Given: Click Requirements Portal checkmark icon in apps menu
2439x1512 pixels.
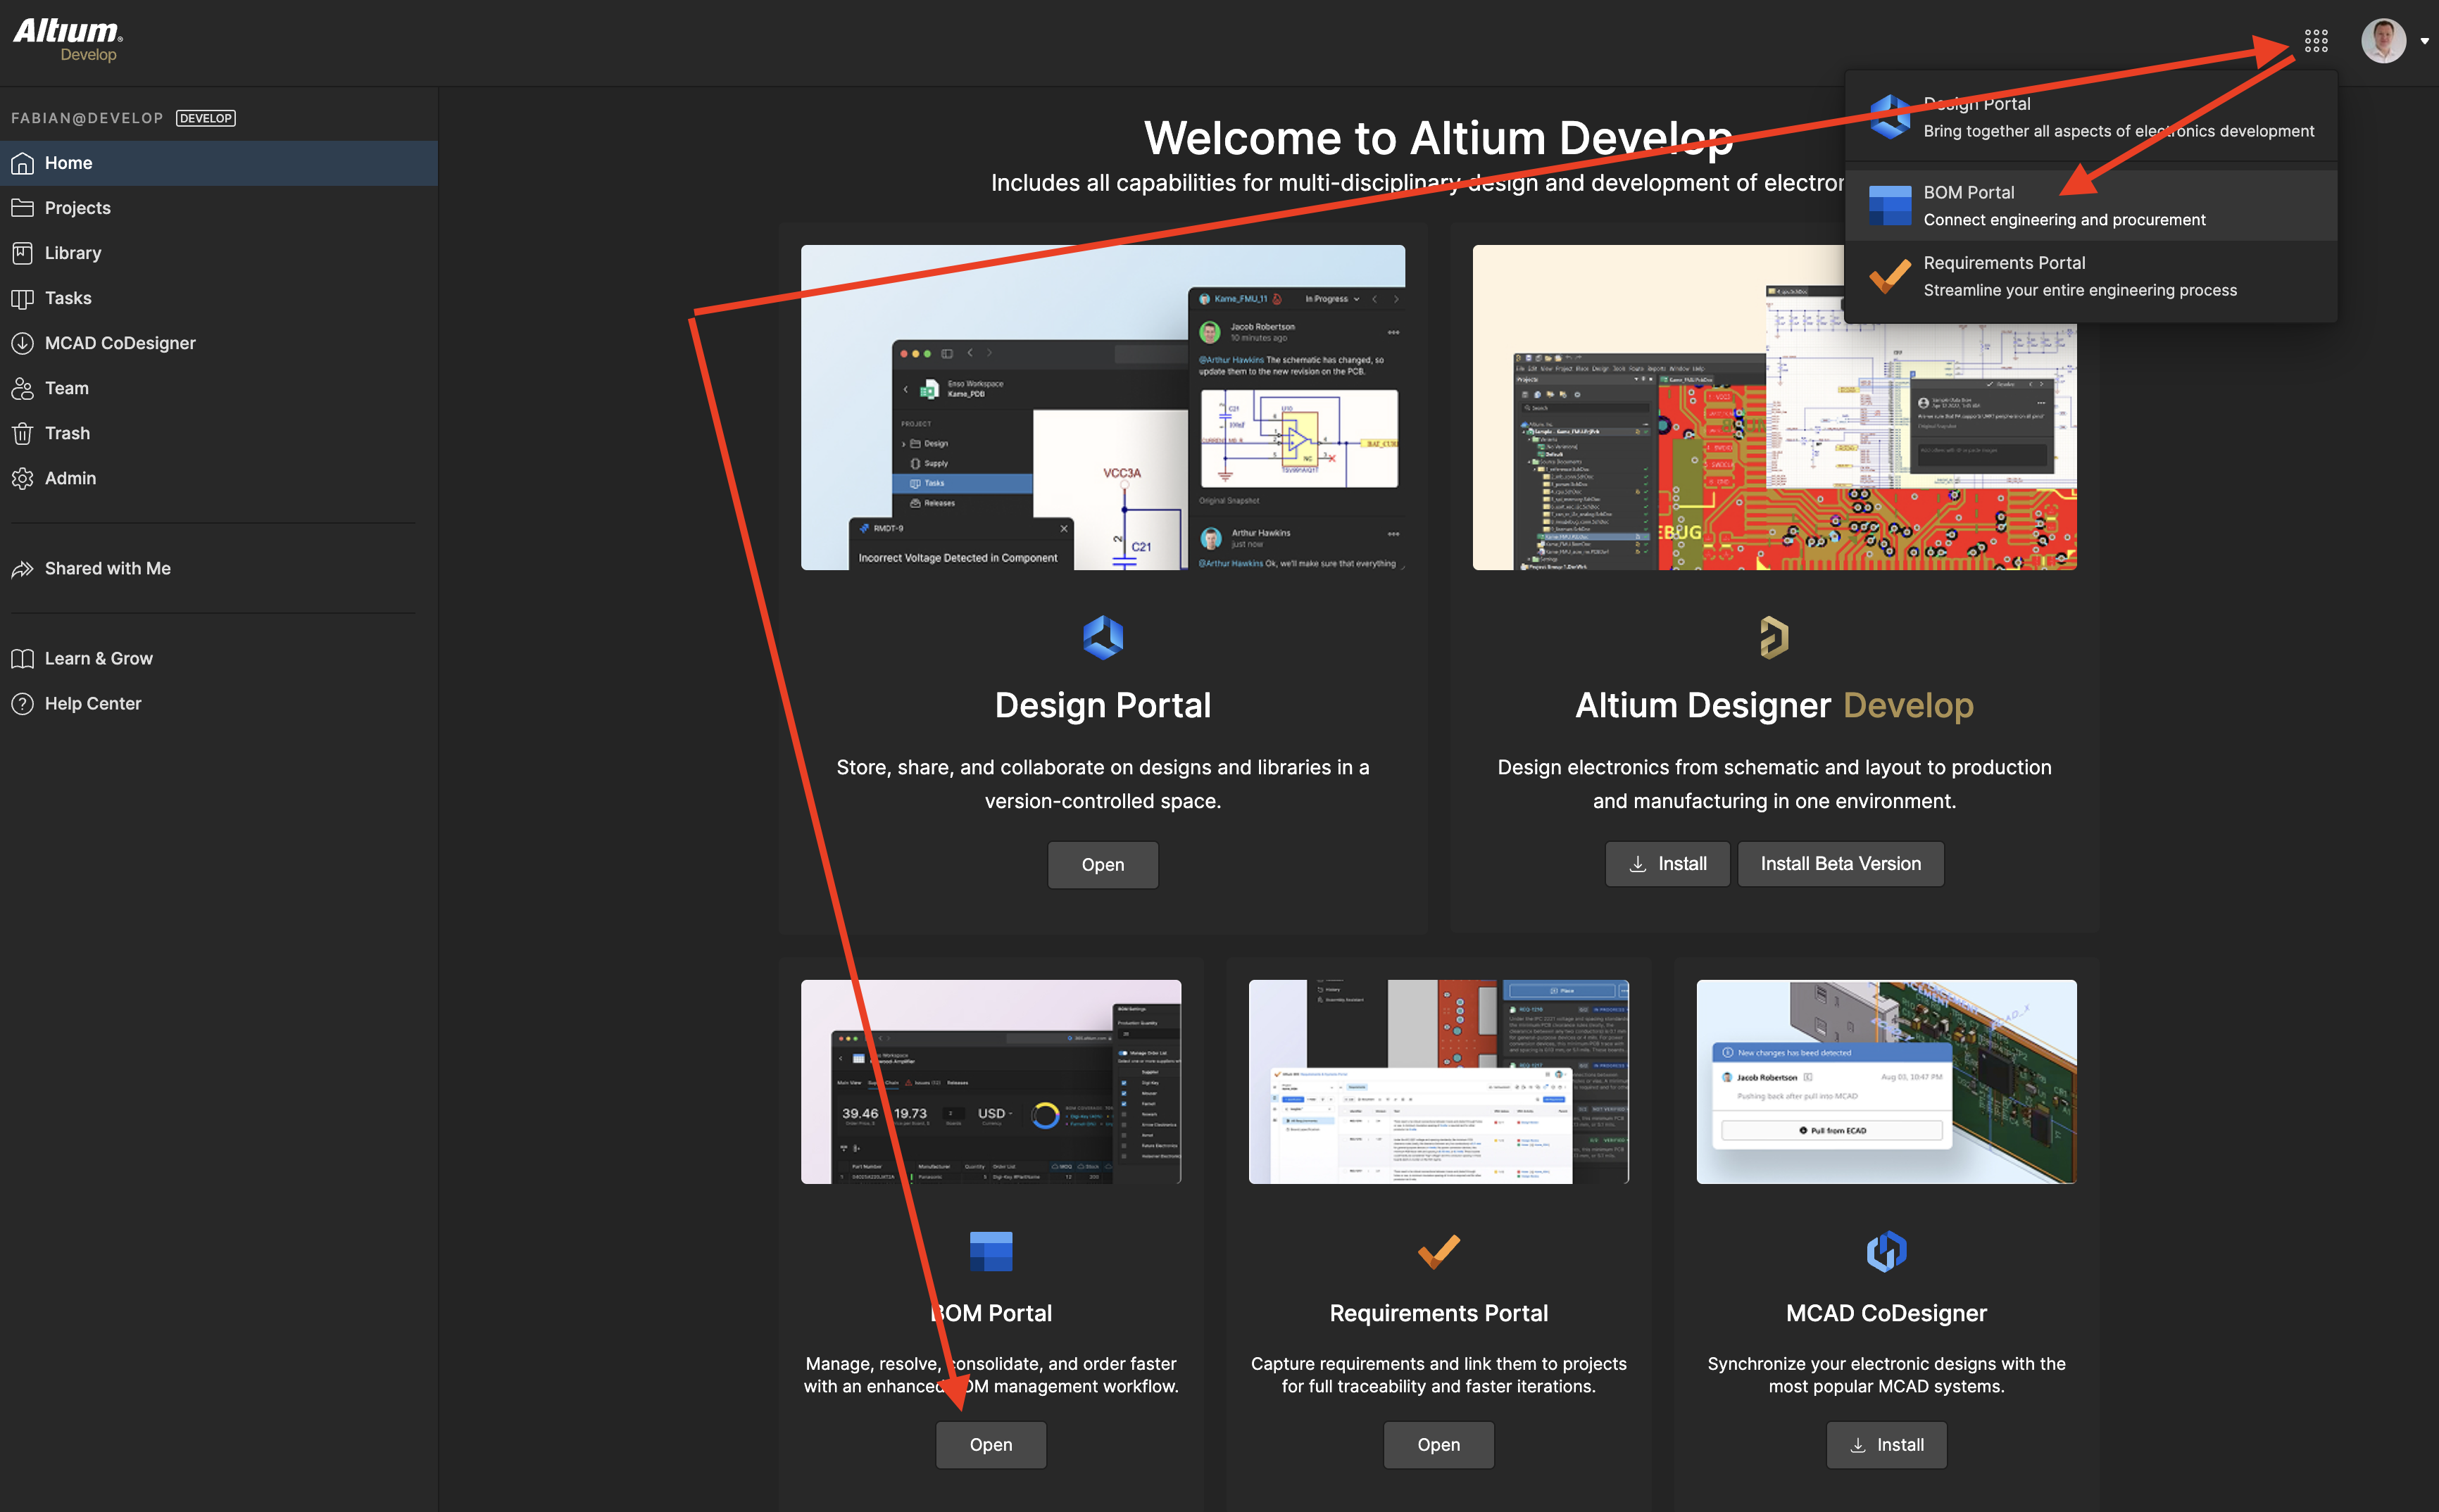Looking at the screenshot, I should 1890,276.
